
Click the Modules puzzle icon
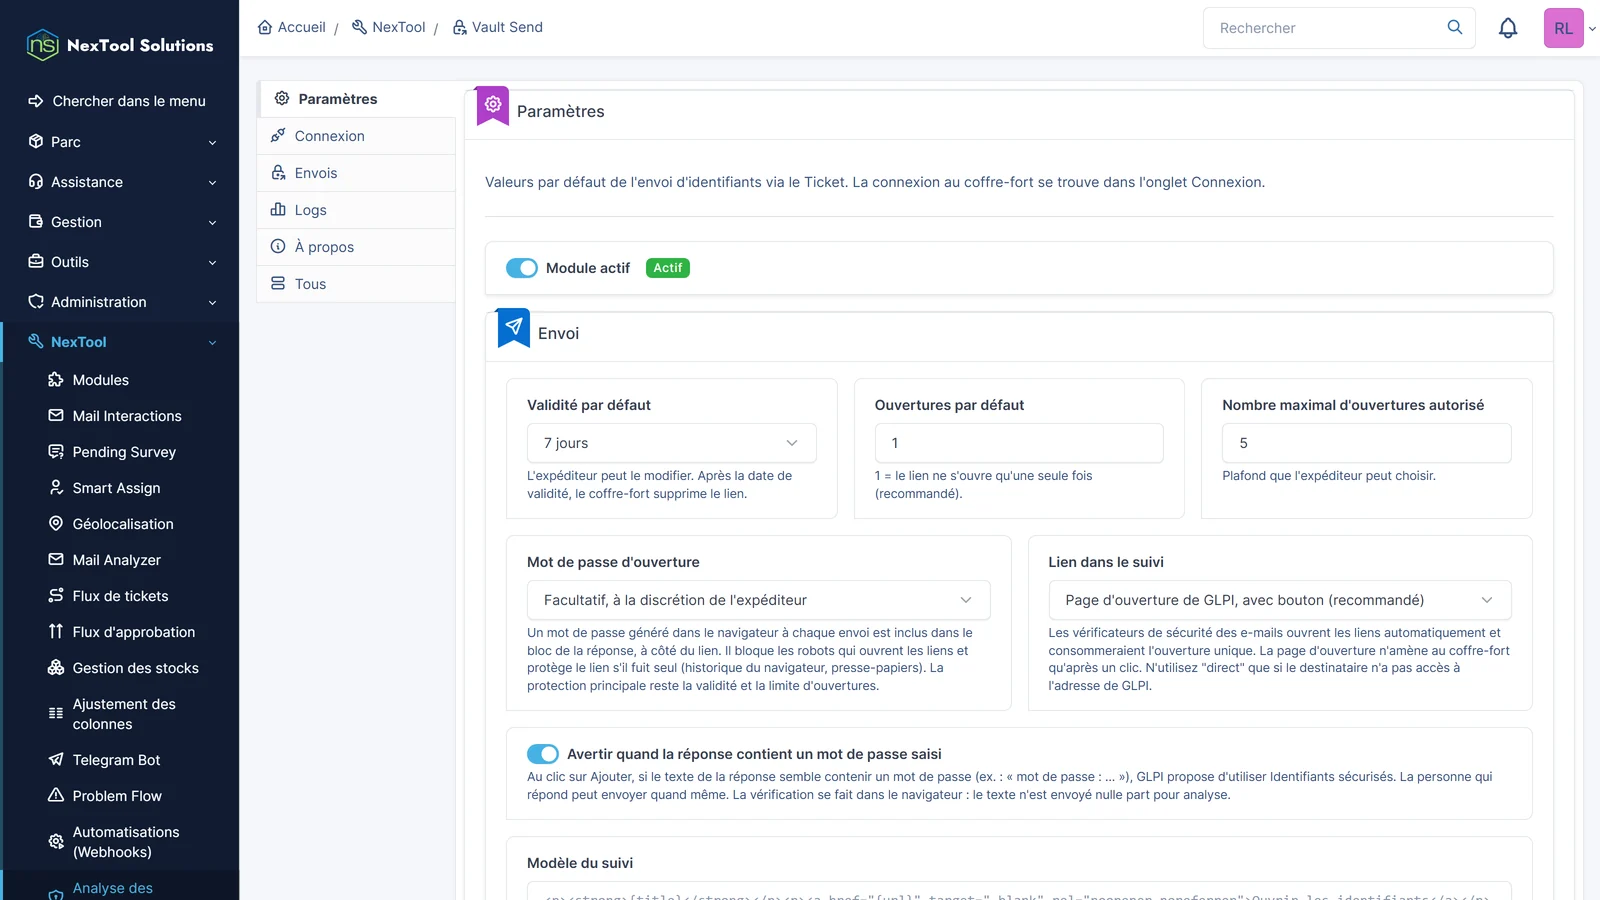(56, 380)
